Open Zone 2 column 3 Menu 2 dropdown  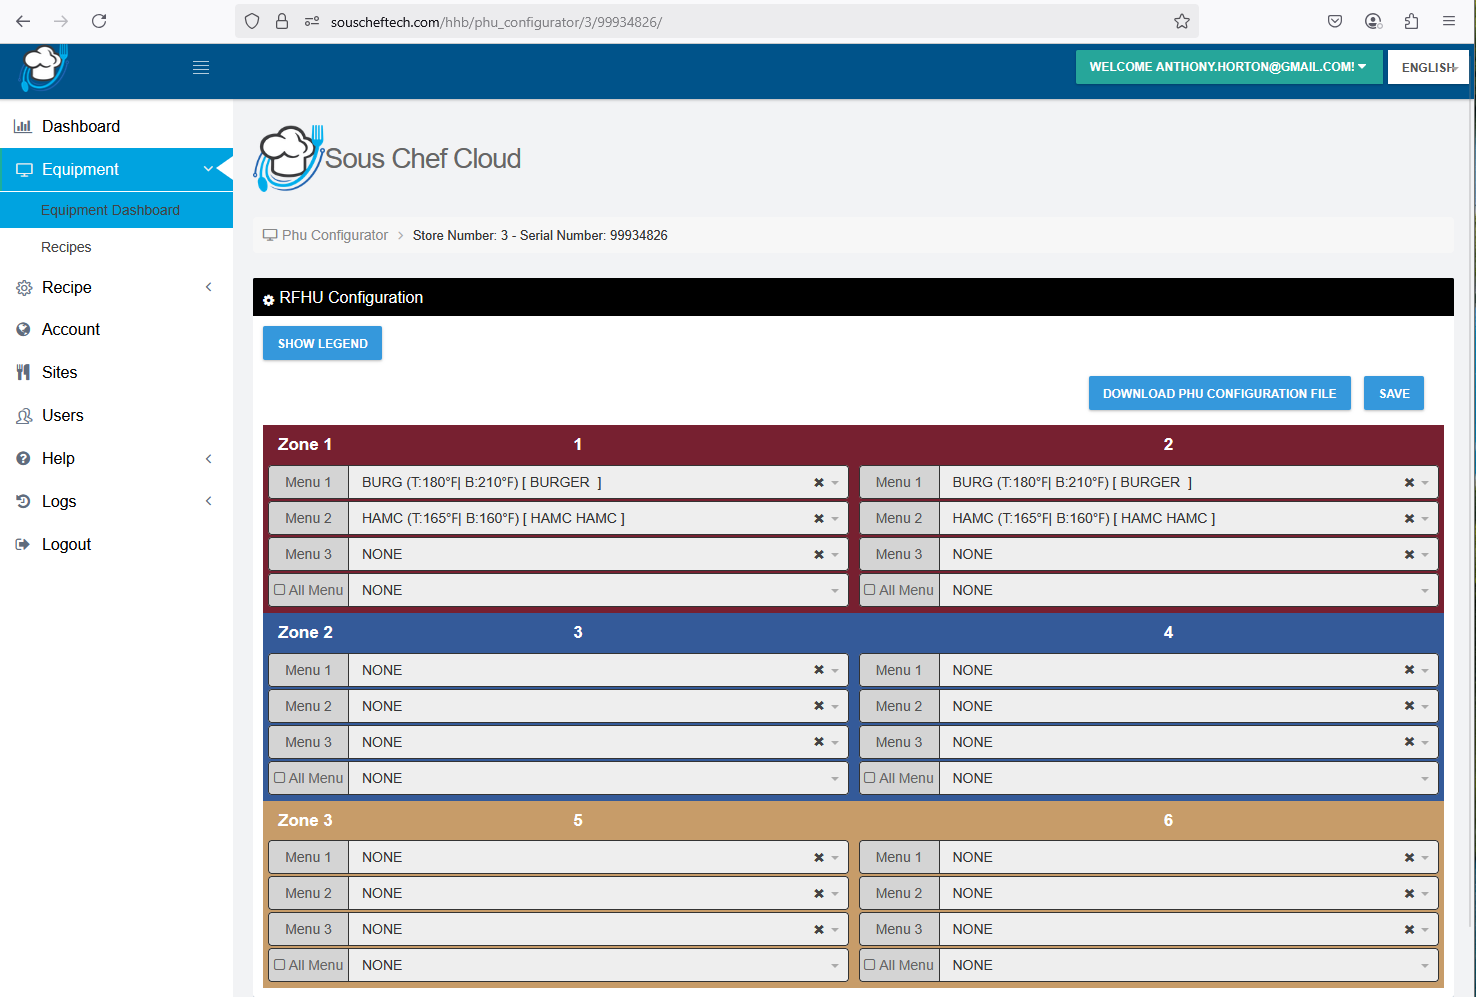(598, 706)
